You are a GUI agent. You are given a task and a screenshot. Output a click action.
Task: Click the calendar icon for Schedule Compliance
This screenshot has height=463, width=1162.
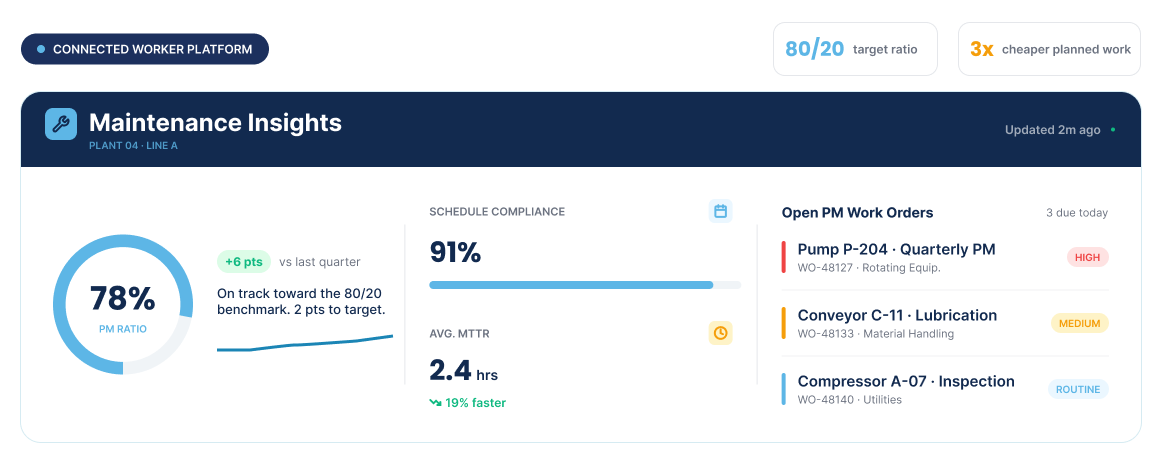coord(720,211)
